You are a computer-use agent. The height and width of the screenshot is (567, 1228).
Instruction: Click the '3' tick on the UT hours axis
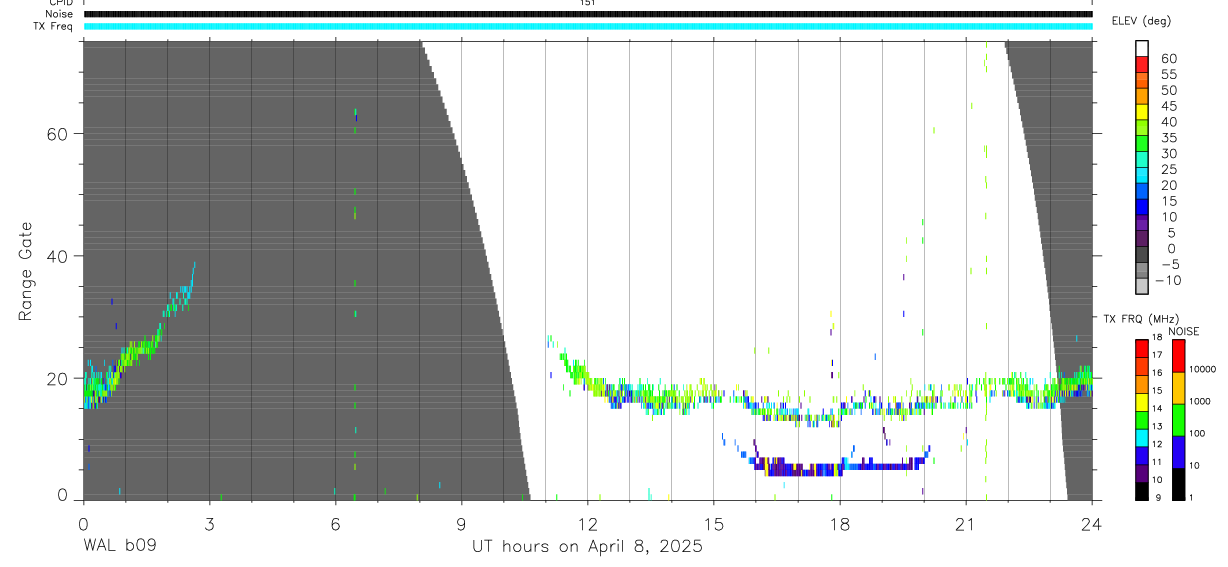point(209,522)
